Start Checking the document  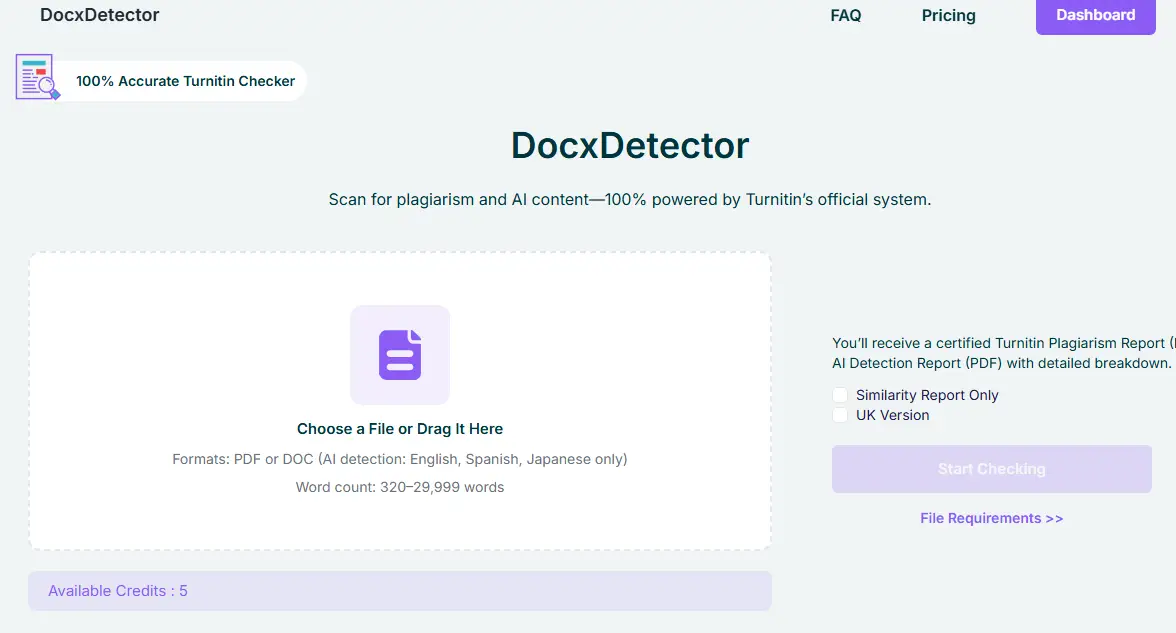point(992,469)
